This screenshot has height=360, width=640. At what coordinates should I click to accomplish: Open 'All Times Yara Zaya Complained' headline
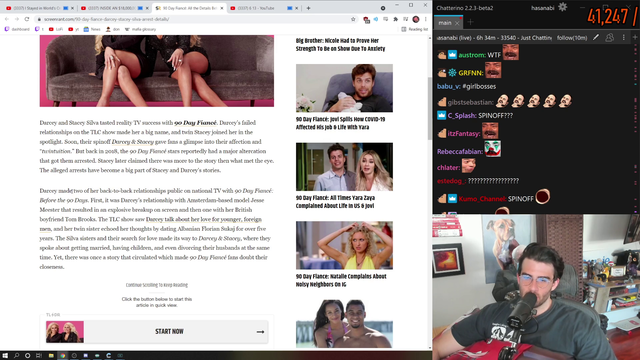point(335,202)
